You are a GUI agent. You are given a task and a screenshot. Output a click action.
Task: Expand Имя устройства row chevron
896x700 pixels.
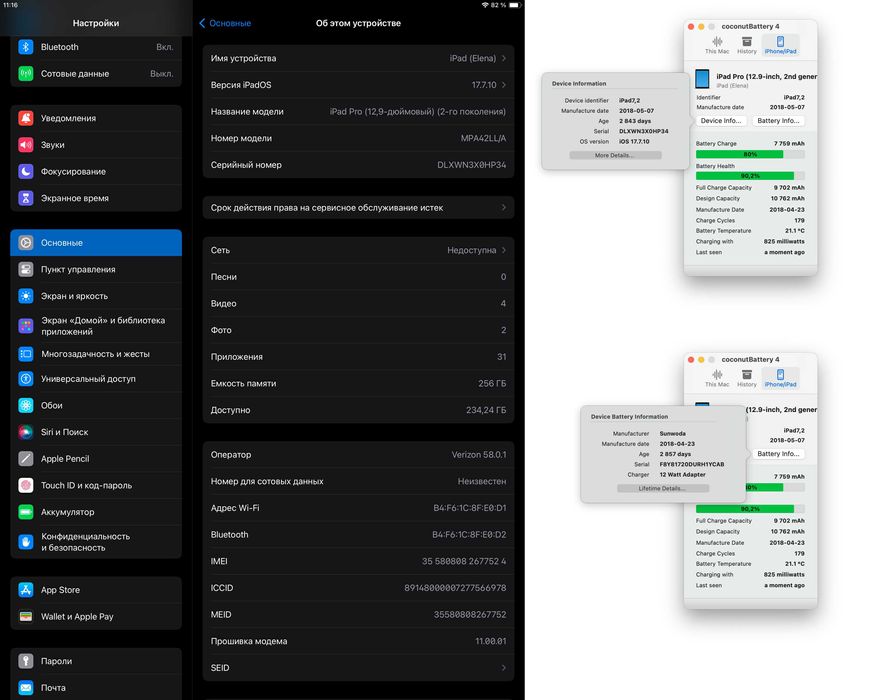coord(503,58)
